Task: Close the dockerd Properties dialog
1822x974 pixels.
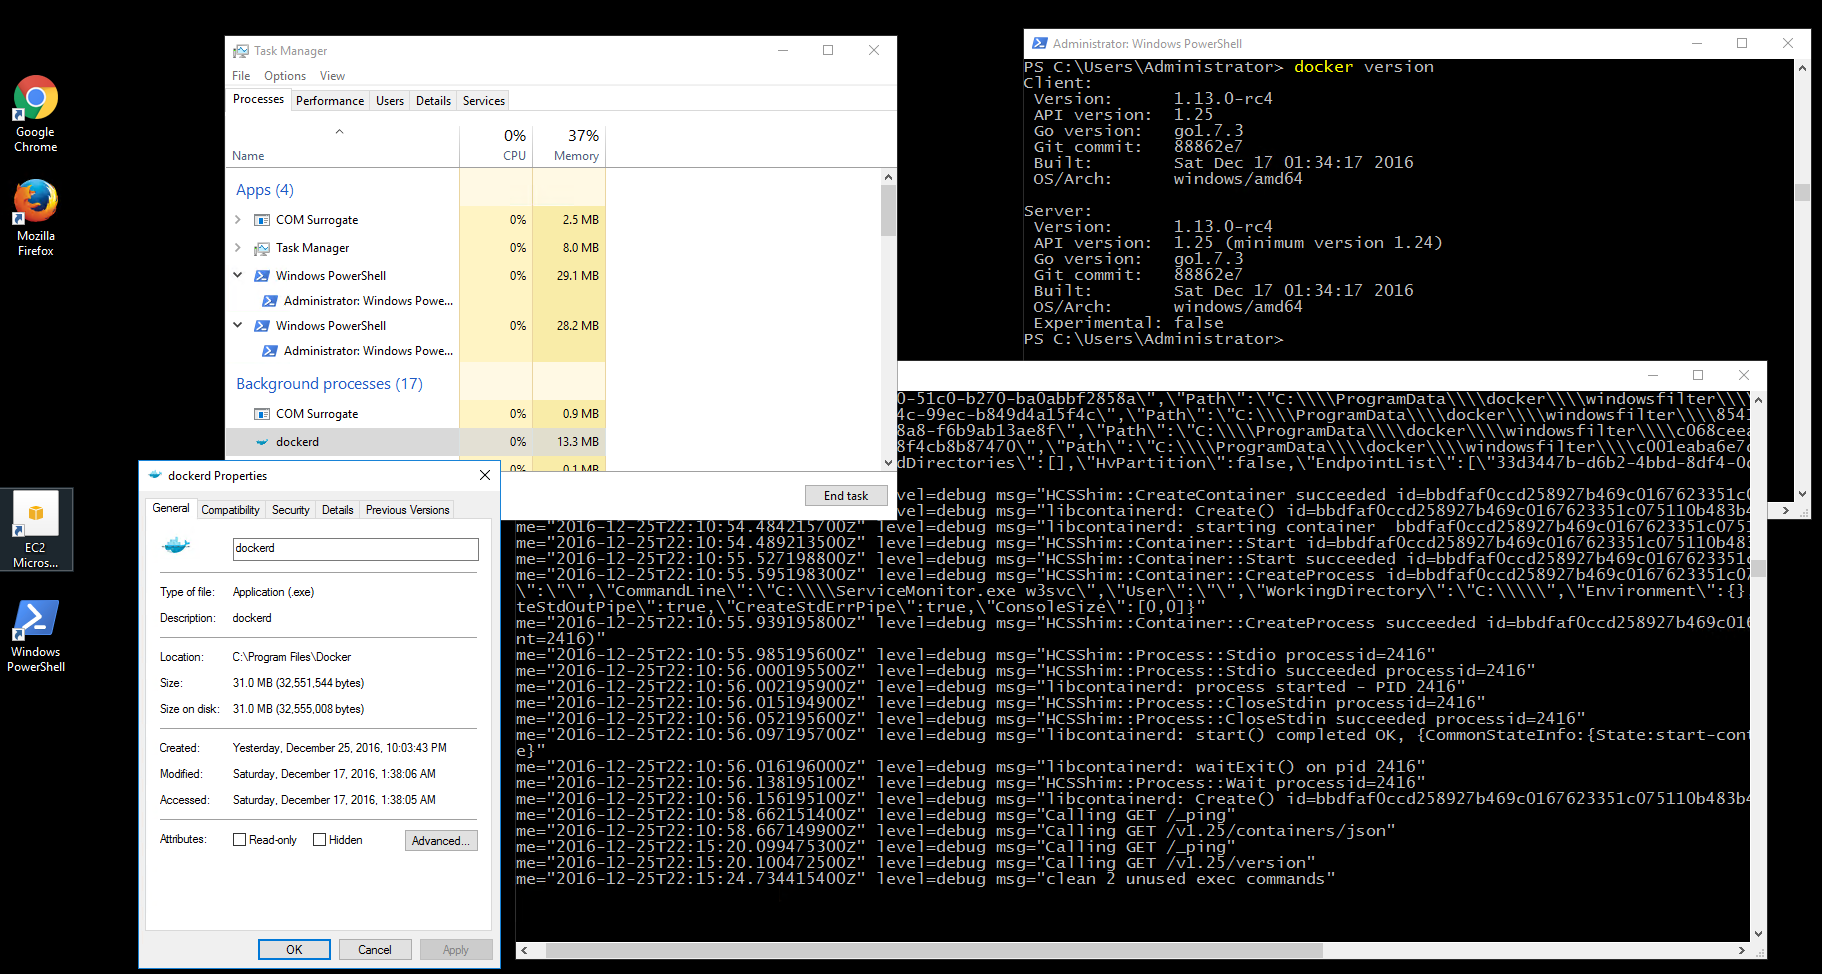Action: coord(485,475)
